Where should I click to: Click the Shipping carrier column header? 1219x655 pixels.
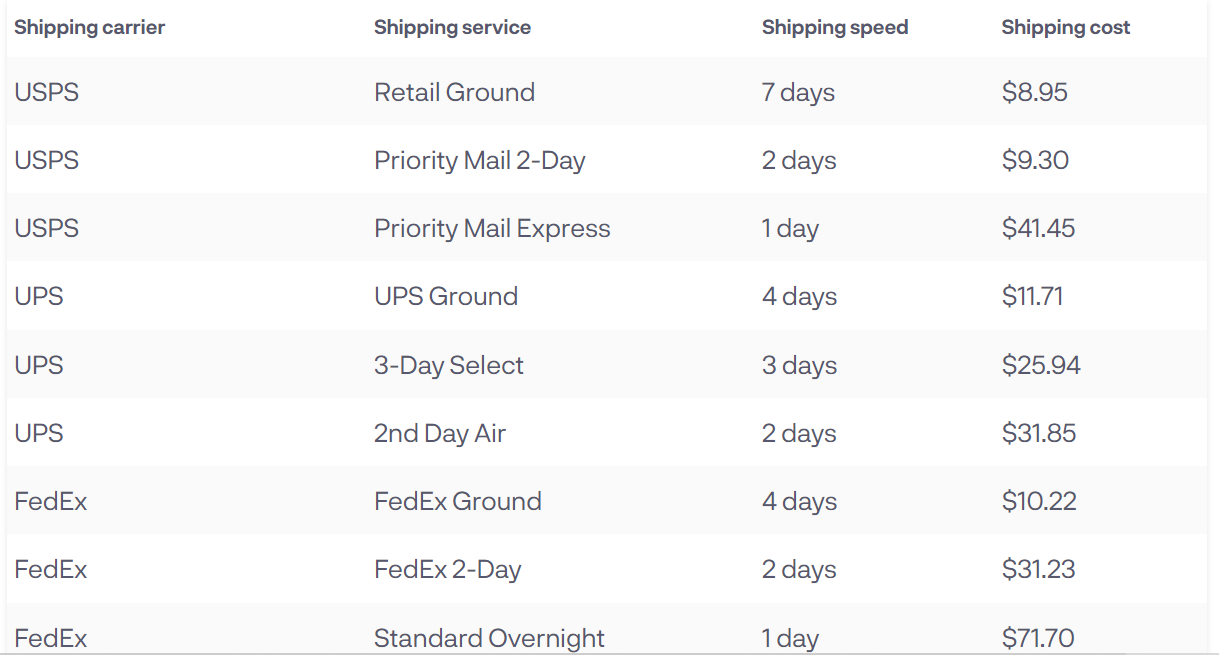(x=89, y=28)
